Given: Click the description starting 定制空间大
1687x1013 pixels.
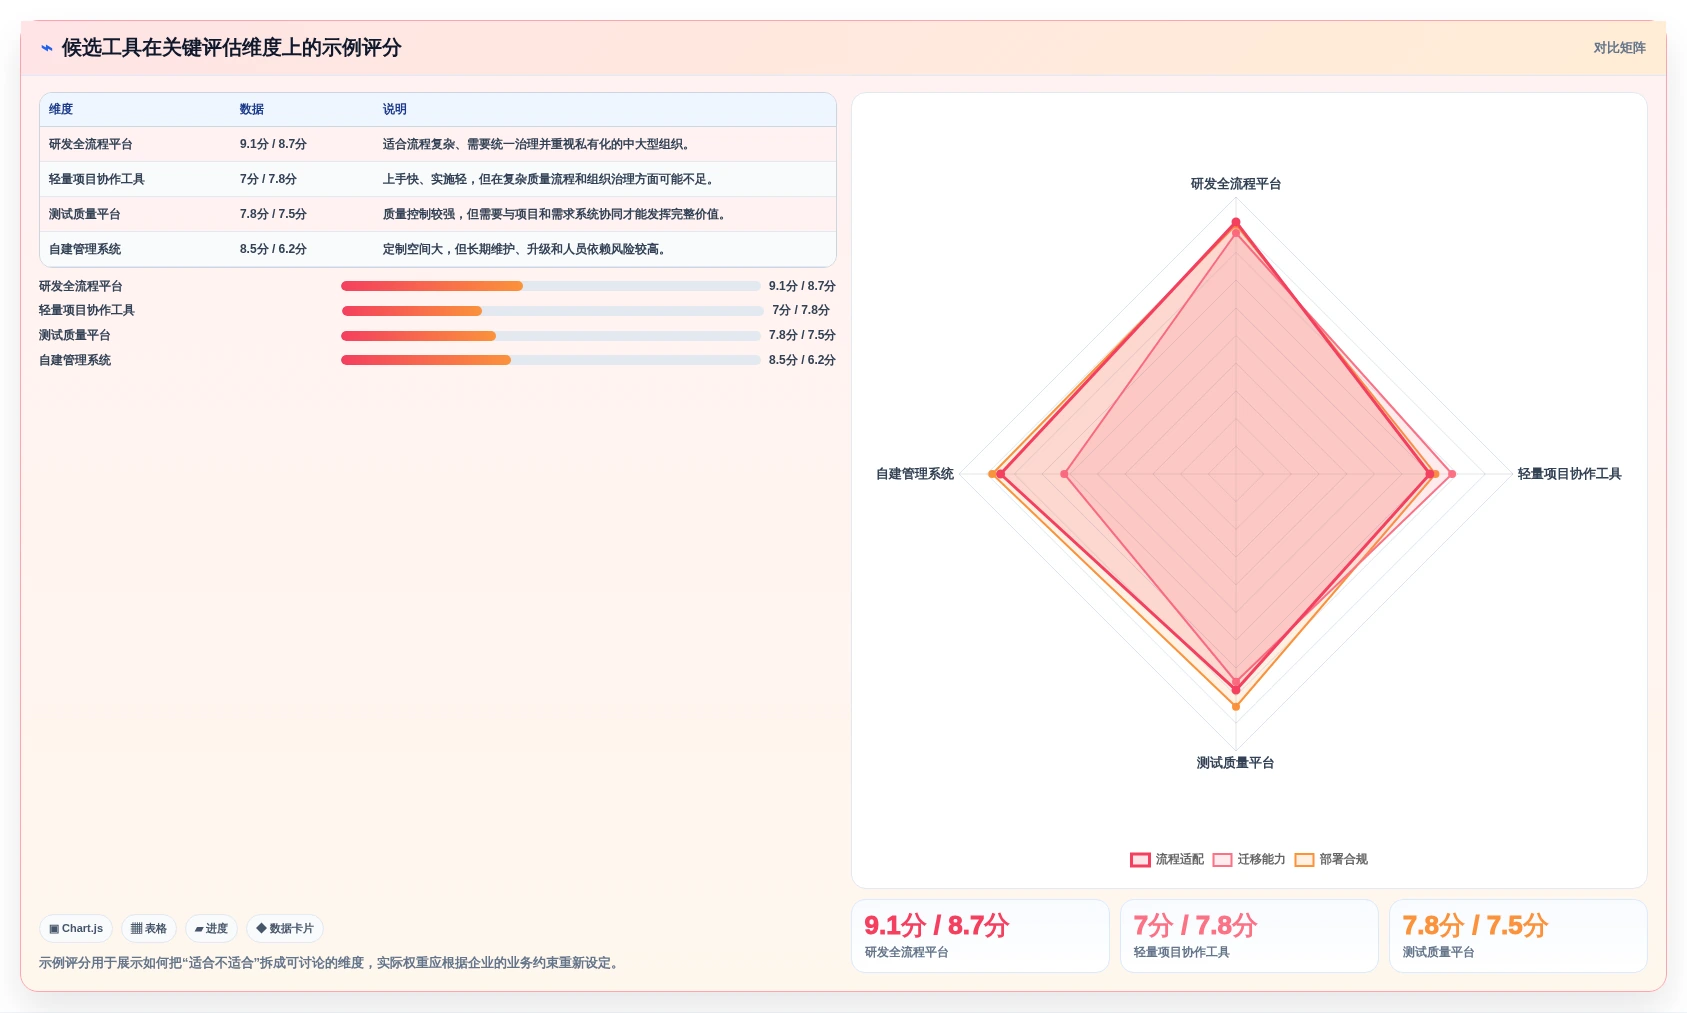Looking at the screenshot, I should point(527,249).
